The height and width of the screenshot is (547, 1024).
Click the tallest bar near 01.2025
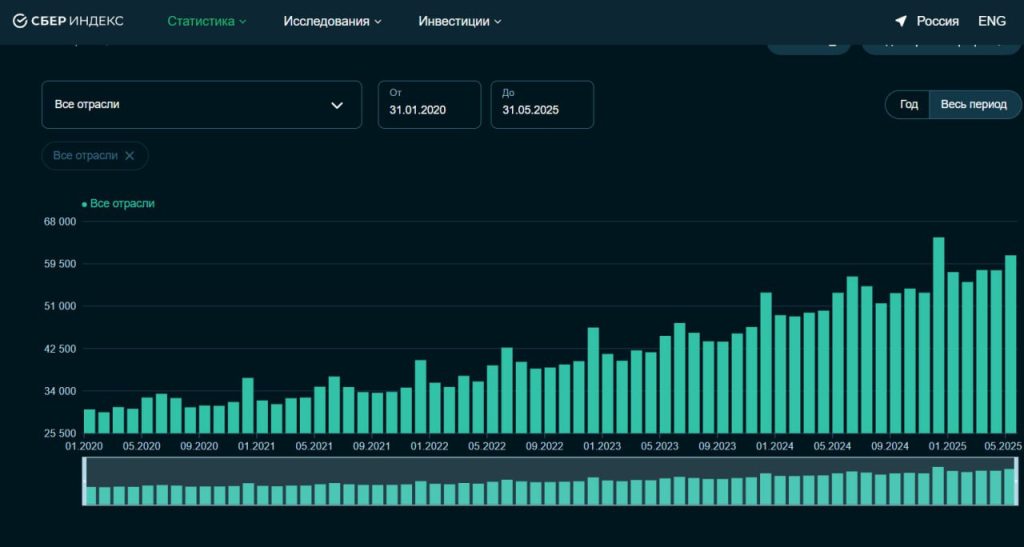[x=939, y=335]
